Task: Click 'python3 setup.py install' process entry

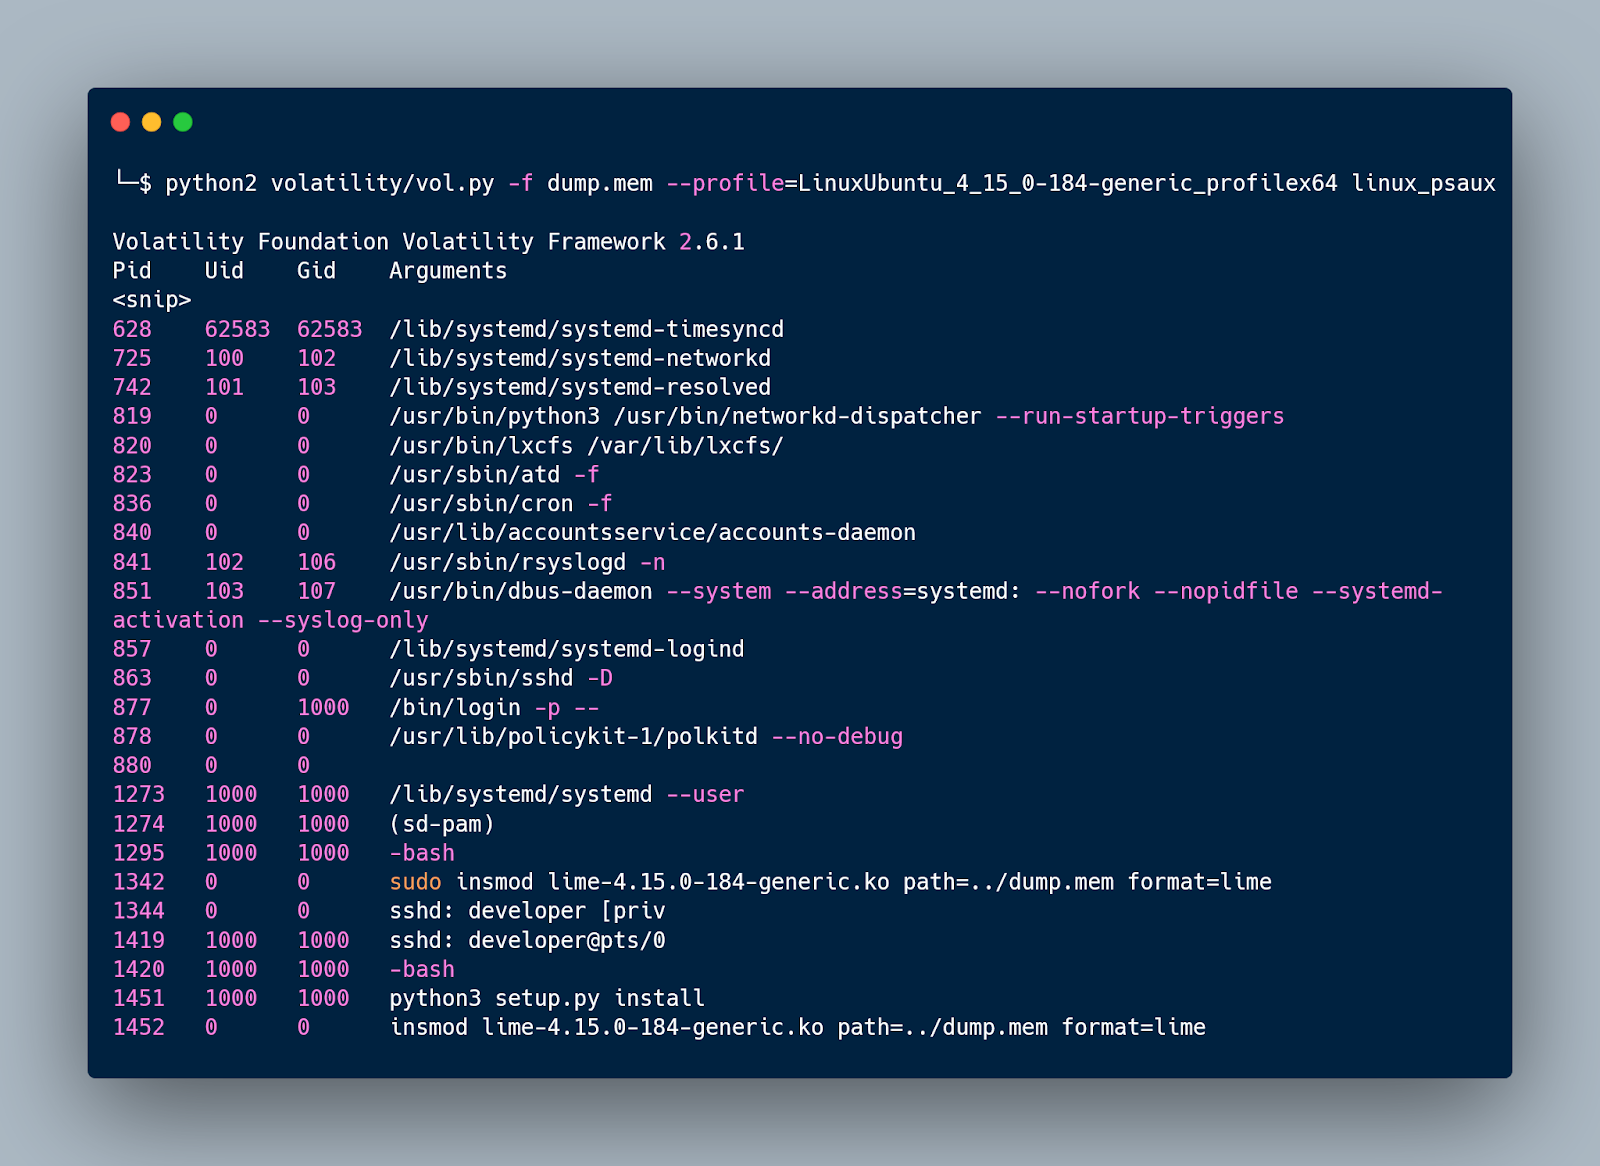Action: pyautogui.click(x=547, y=999)
